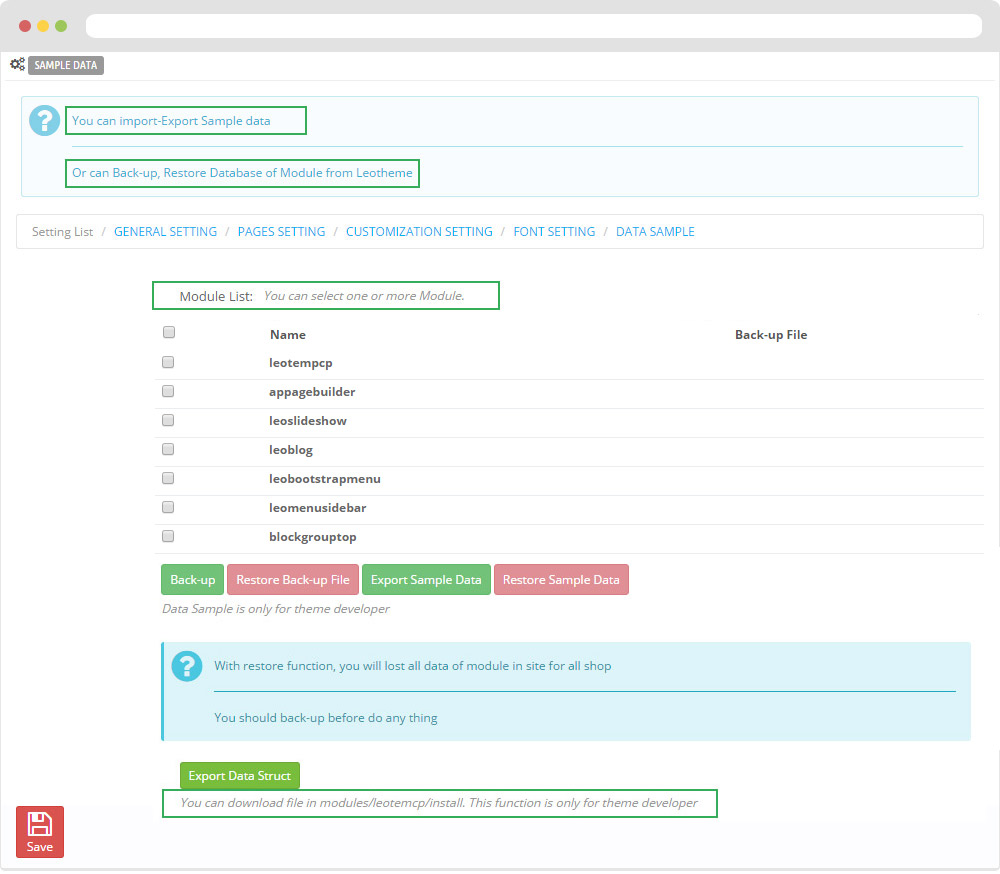The height and width of the screenshot is (874, 1000).
Task: Click 'You can download file in modules' note
Action: tap(439, 804)
